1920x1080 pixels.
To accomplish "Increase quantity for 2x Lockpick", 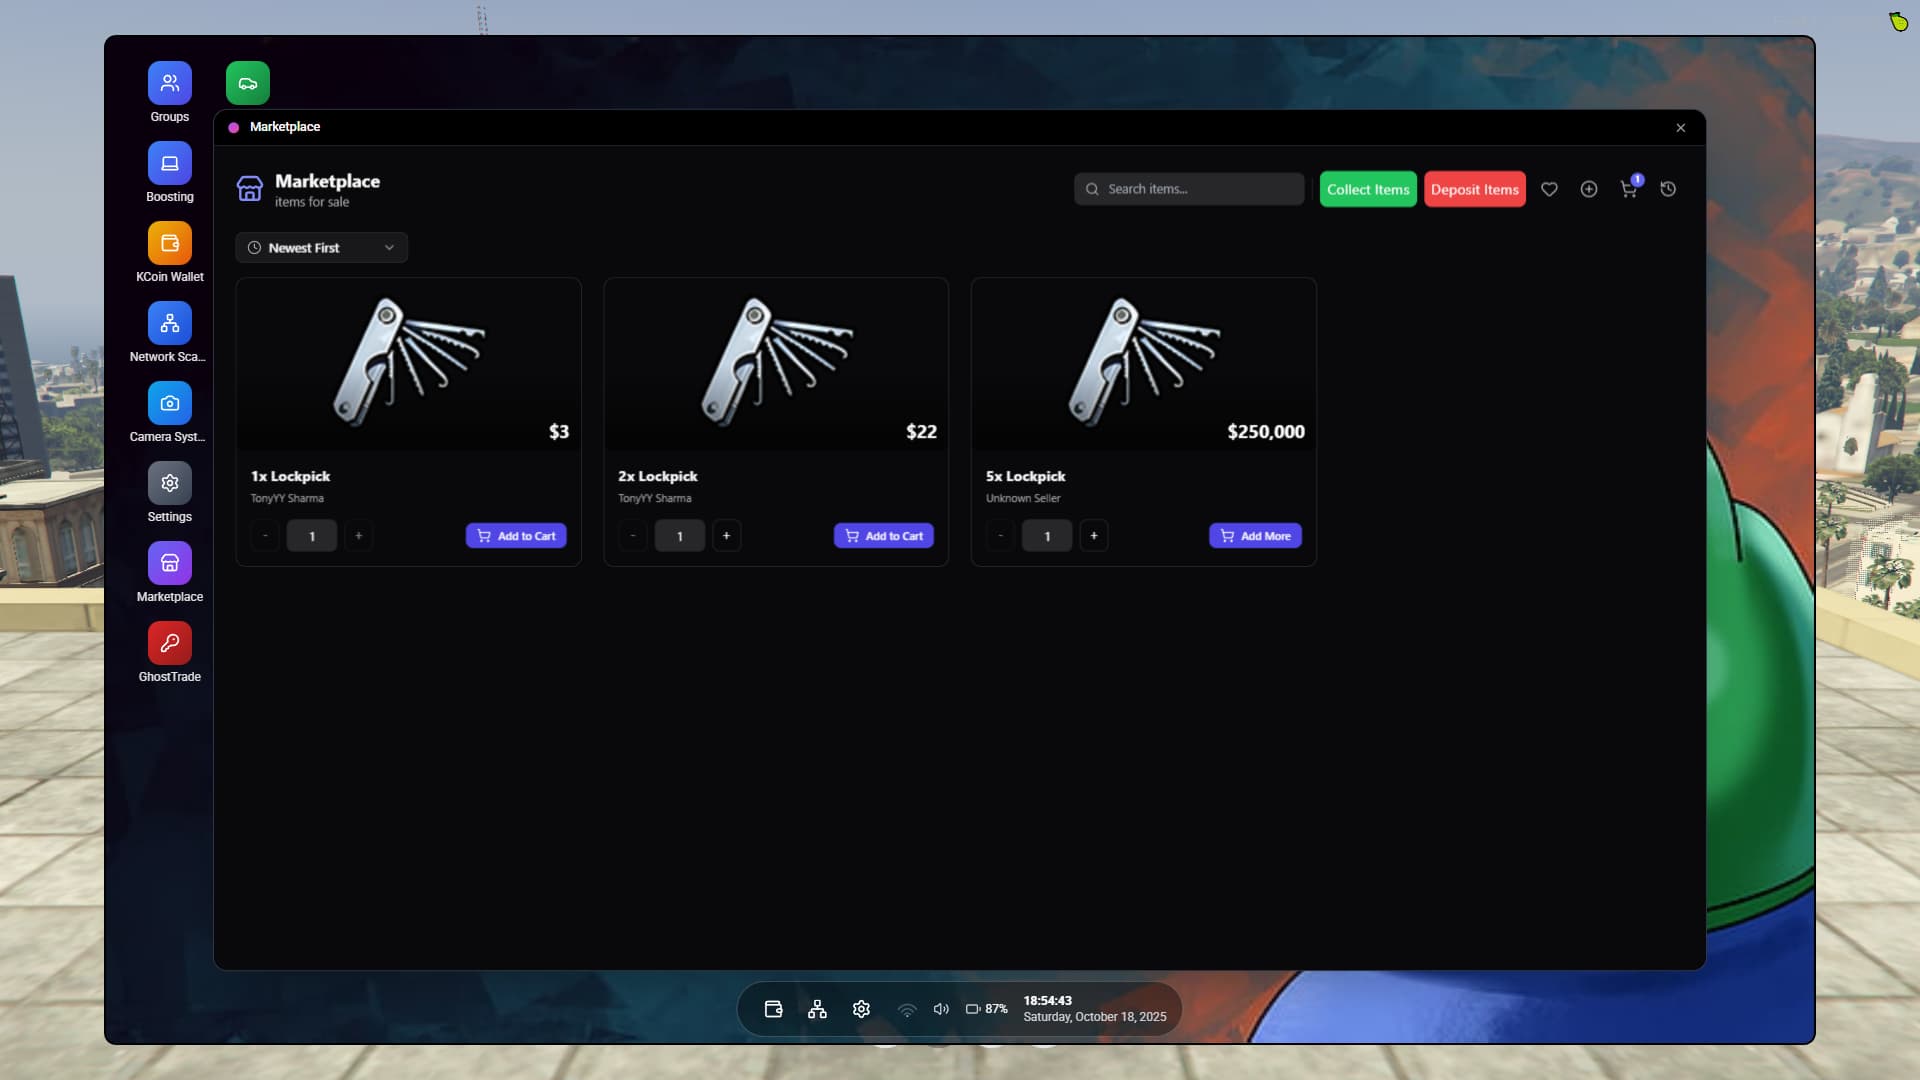I will pos(726,536).
